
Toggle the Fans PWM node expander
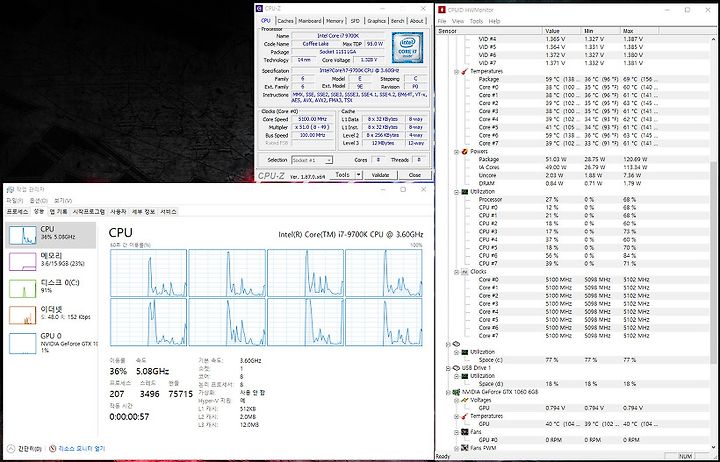tap(456, 448)
